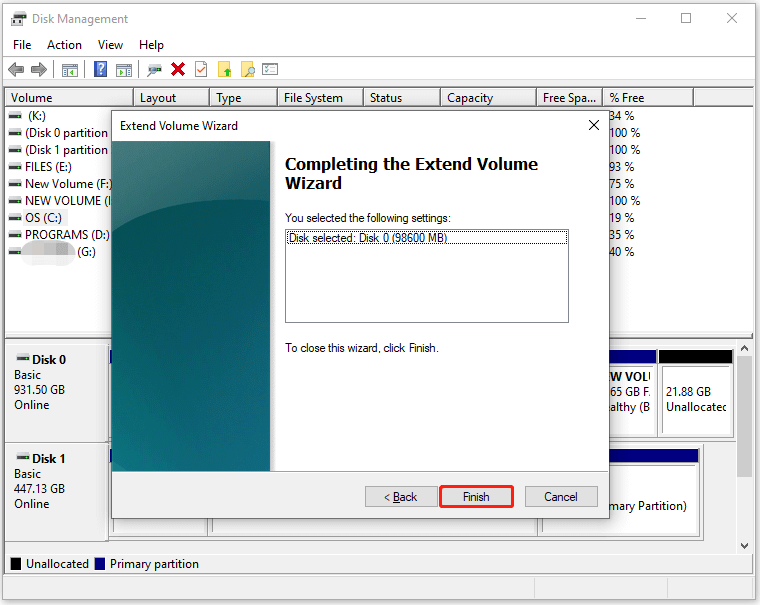Cancel the Extend Volume Wizard
The width and height of the screenshot is (760, 605).
561,497
